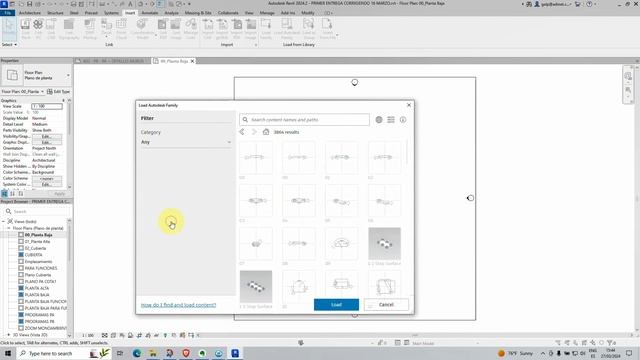Open File Explorer from the taskbar
This screenshot has height=360, width=640.
(153, 353)
